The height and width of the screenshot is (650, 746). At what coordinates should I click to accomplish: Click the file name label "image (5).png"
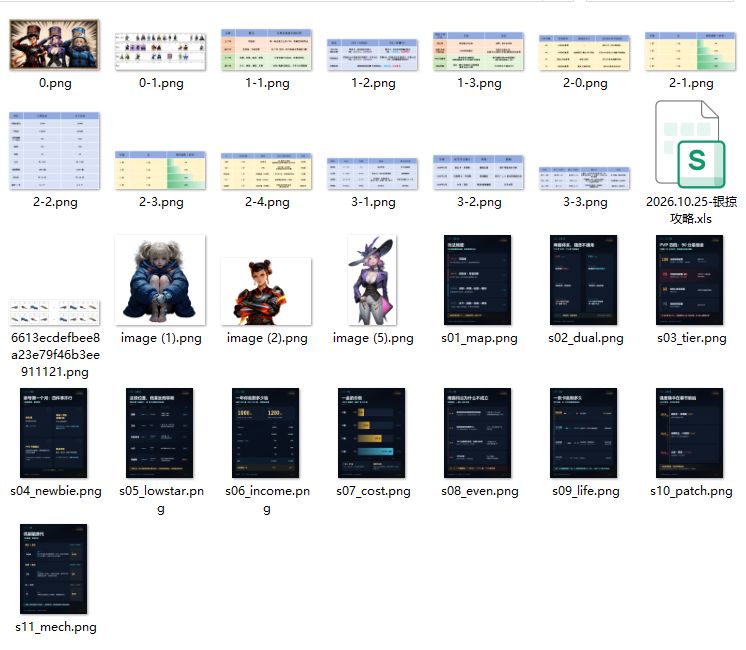tap(373, 338)
